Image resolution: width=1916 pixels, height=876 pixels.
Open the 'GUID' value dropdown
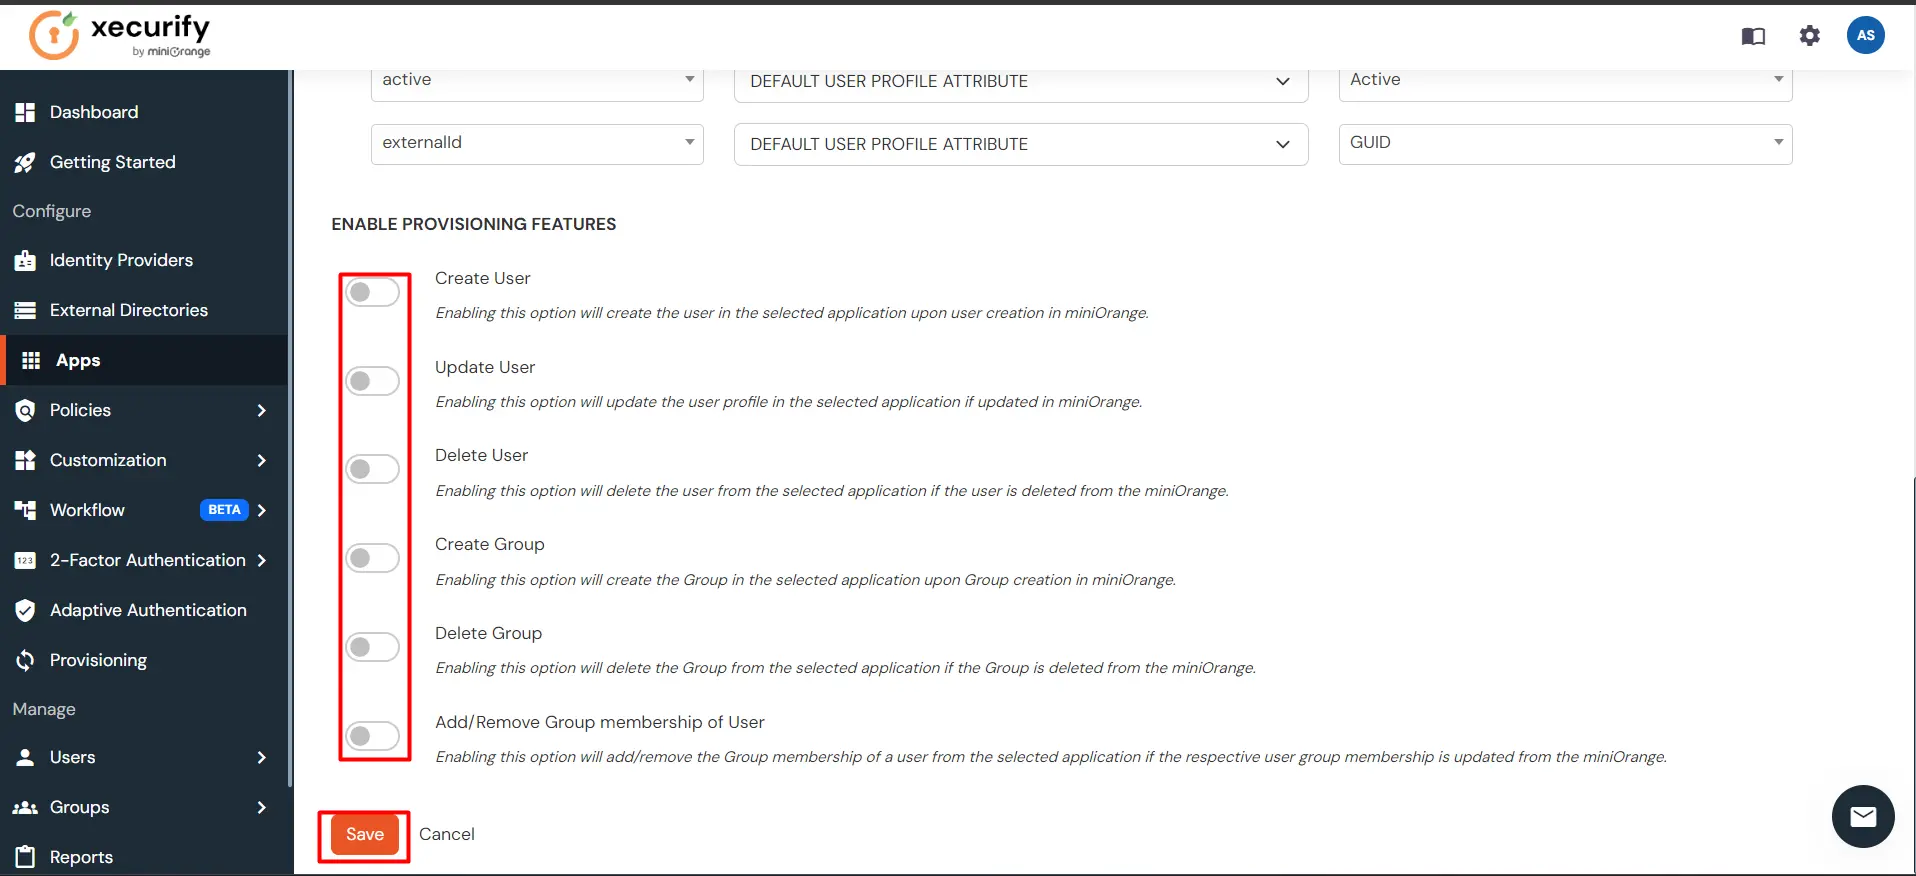[1565, 143]
